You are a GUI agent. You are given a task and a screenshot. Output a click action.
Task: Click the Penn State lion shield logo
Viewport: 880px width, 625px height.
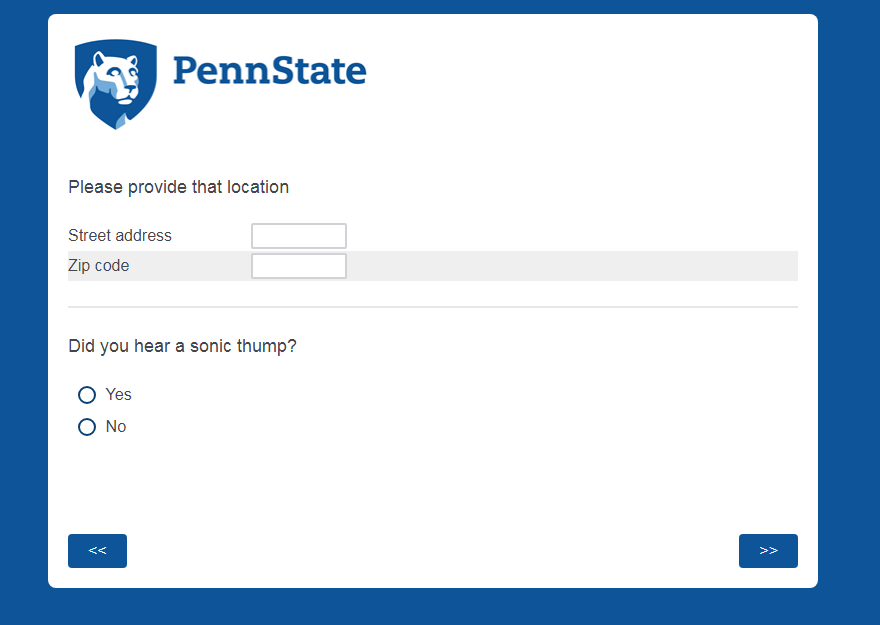pyautogui.click(x=116, y=84)
